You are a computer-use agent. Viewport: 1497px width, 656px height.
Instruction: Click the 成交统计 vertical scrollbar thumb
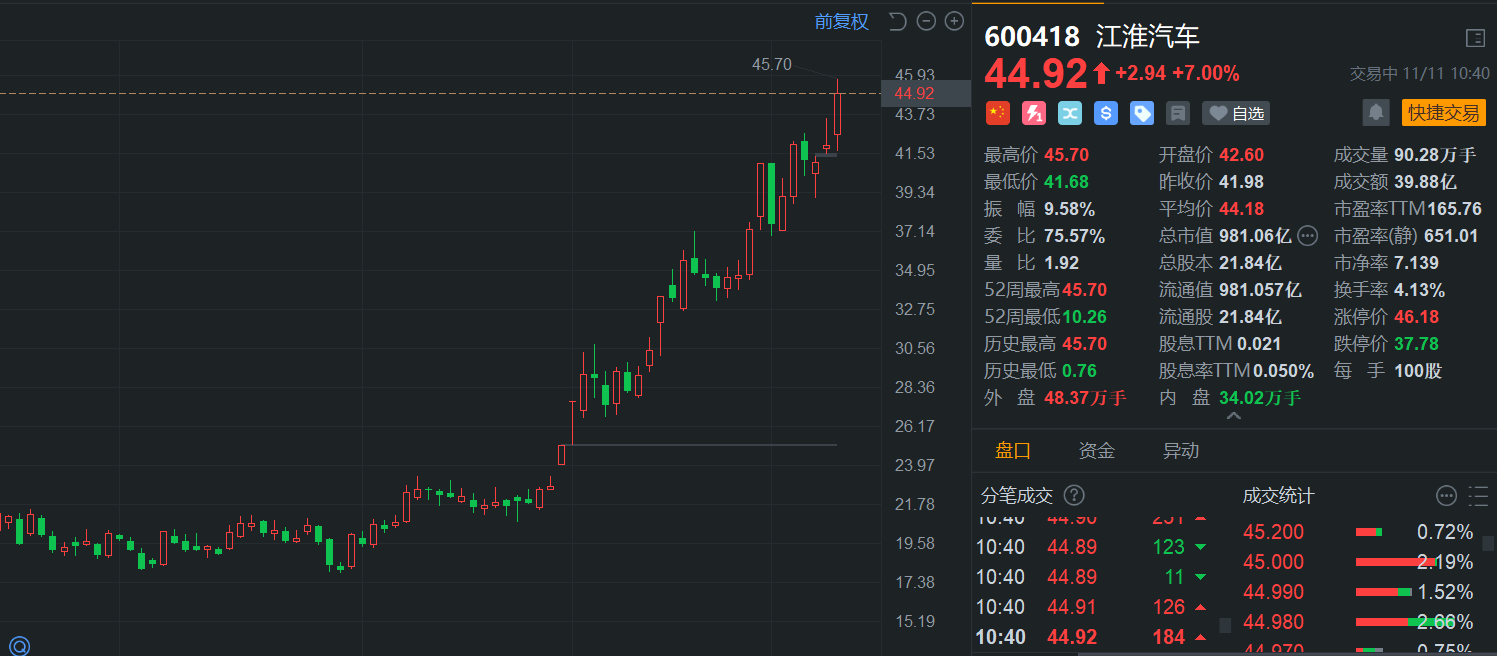coord(1488,544)
